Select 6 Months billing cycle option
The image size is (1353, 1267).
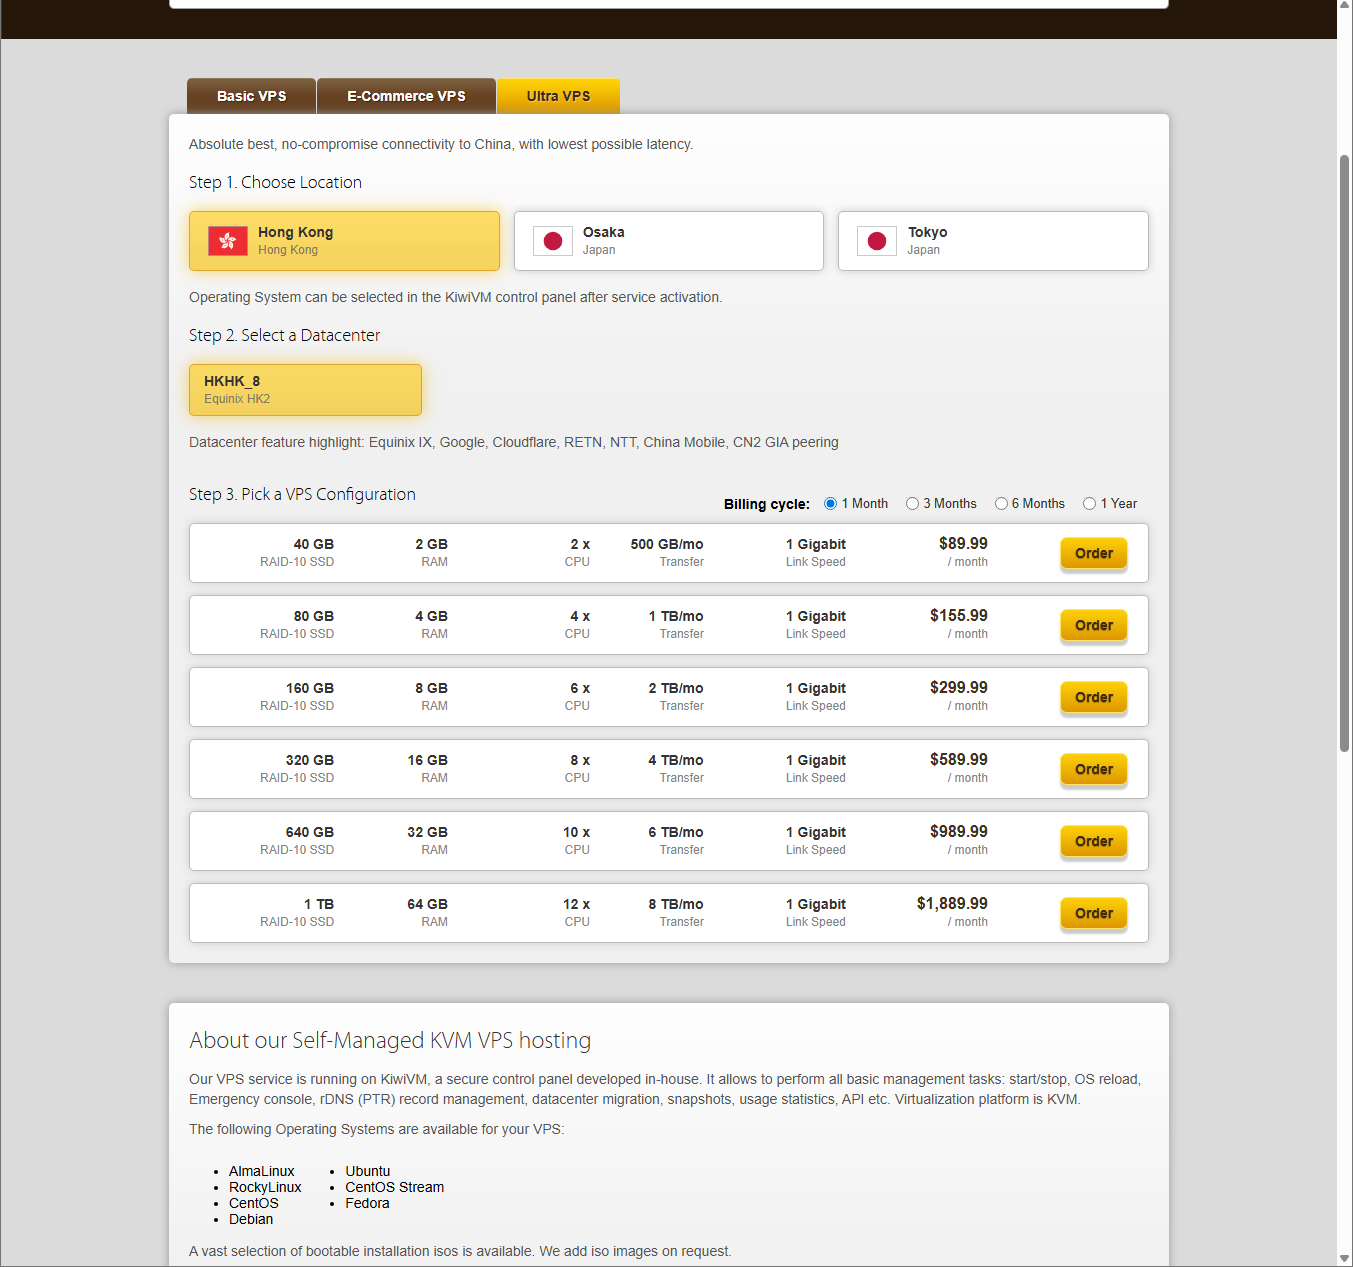click(1001, 504)
